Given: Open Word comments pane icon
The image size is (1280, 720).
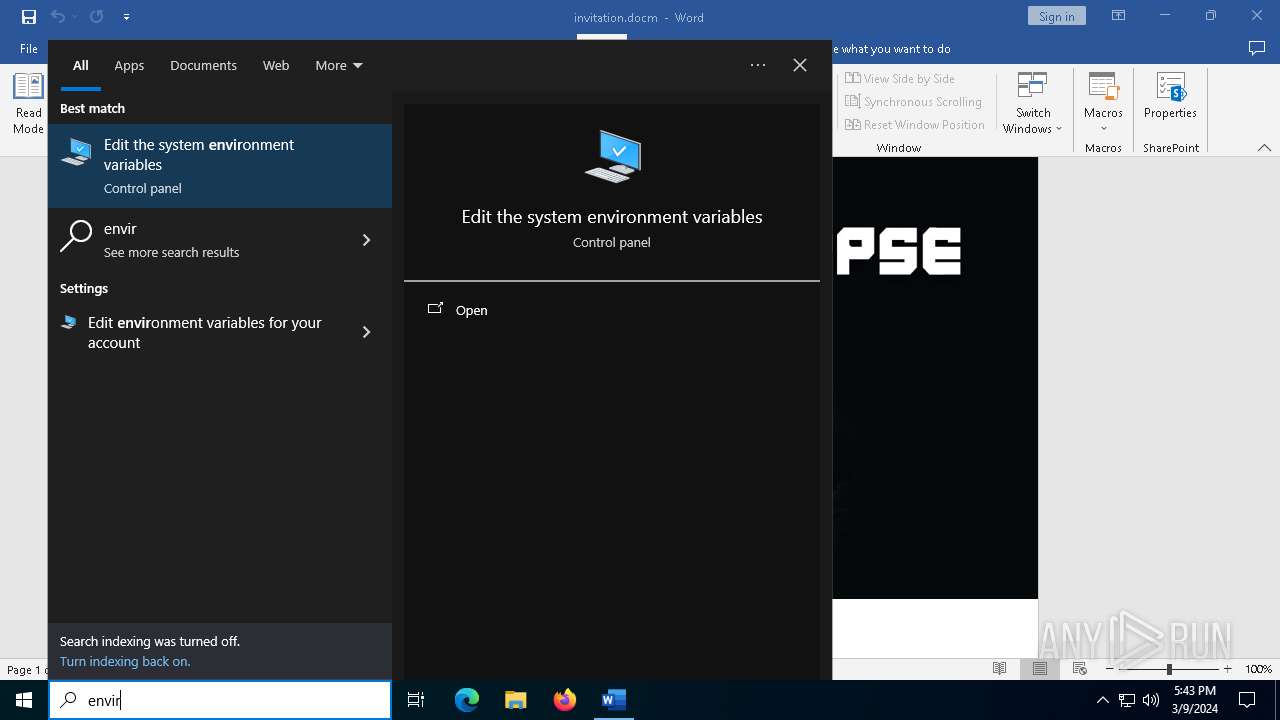Looking at the screenshot, I should click(1257, 48).
